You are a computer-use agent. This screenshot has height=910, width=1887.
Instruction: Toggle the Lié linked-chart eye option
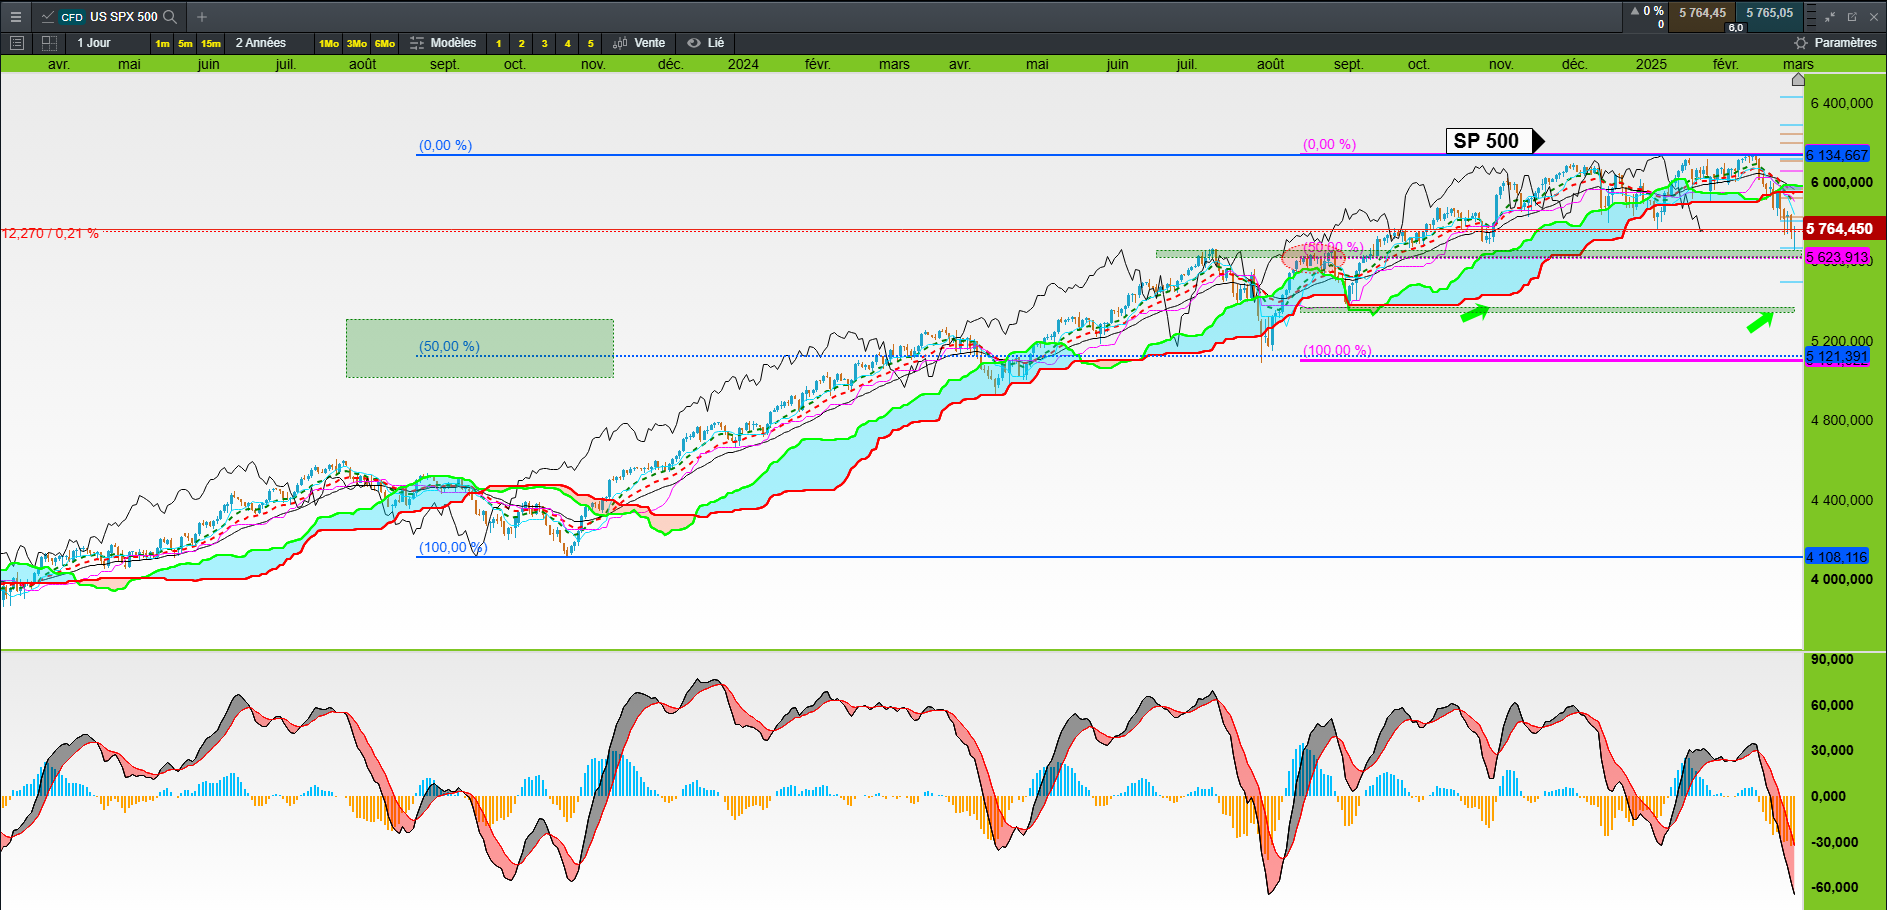point(706,43)
